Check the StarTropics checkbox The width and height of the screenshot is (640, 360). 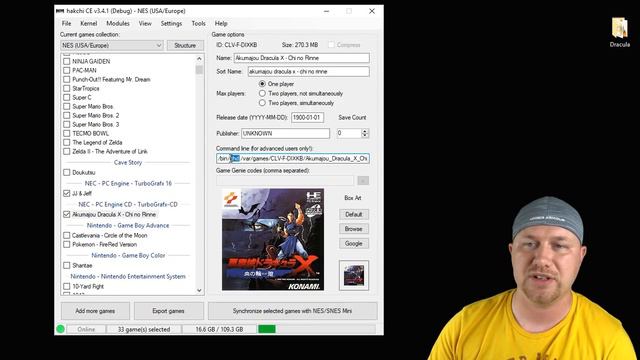(67, 88)
